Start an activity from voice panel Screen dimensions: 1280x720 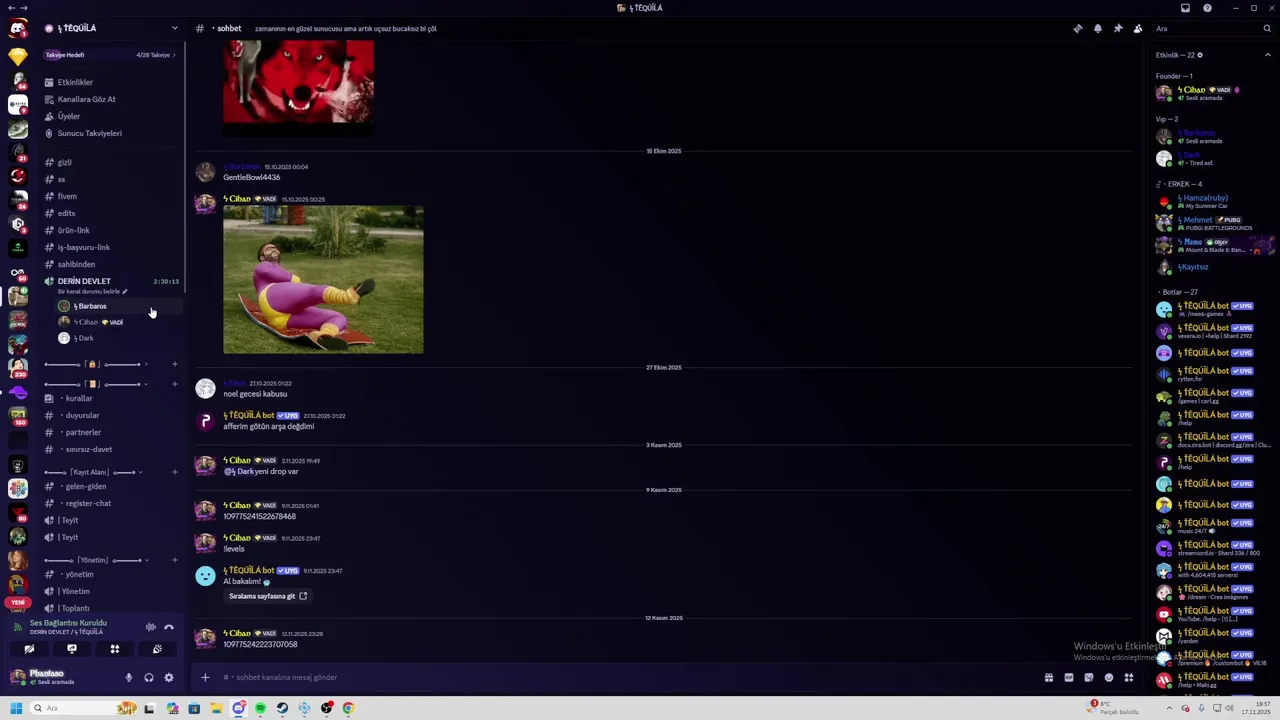point(115,649)
